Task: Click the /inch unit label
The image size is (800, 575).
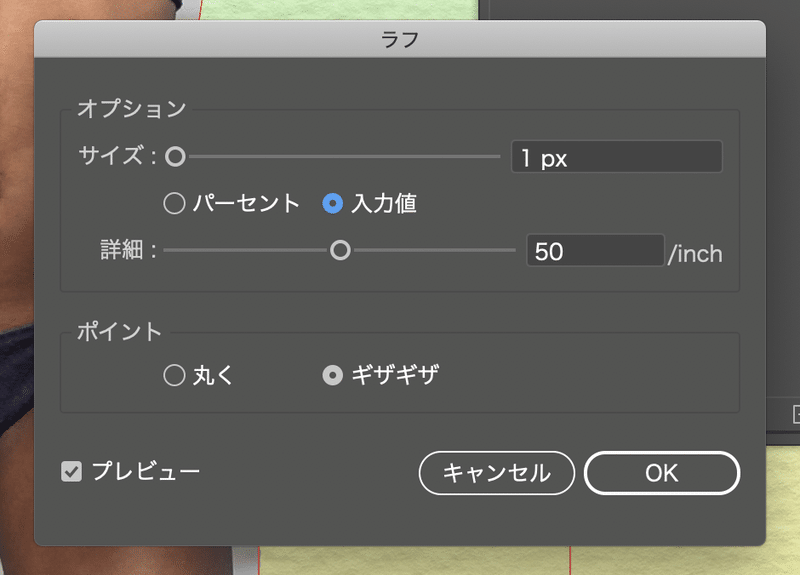Action: 695,254
